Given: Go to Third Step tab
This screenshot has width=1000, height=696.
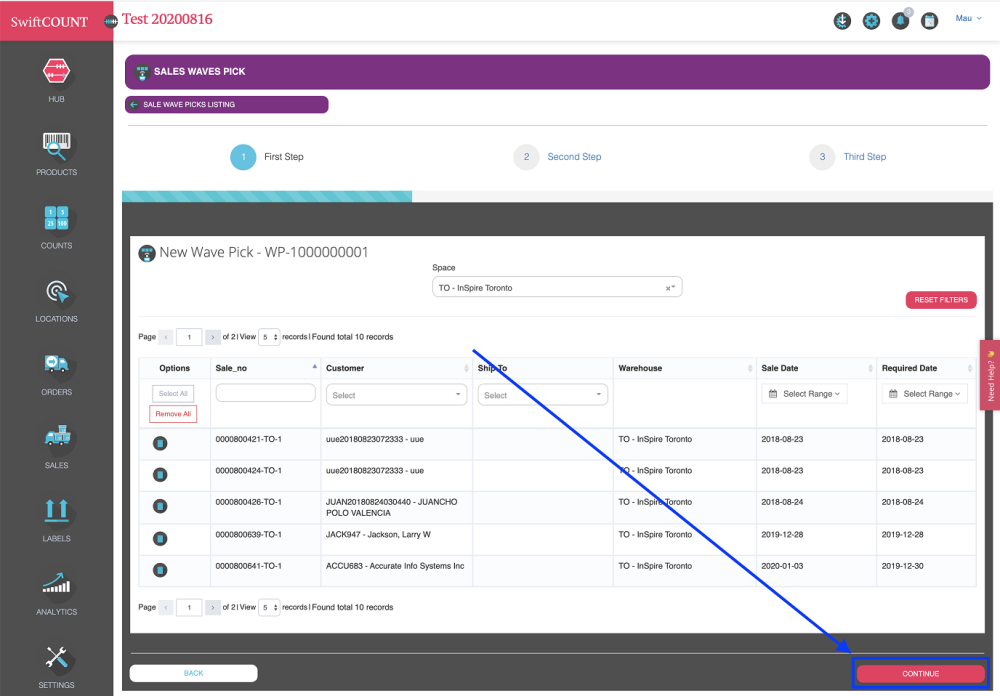Looking at the screenshot, I should pyautogui.click(x=848, y=157).
